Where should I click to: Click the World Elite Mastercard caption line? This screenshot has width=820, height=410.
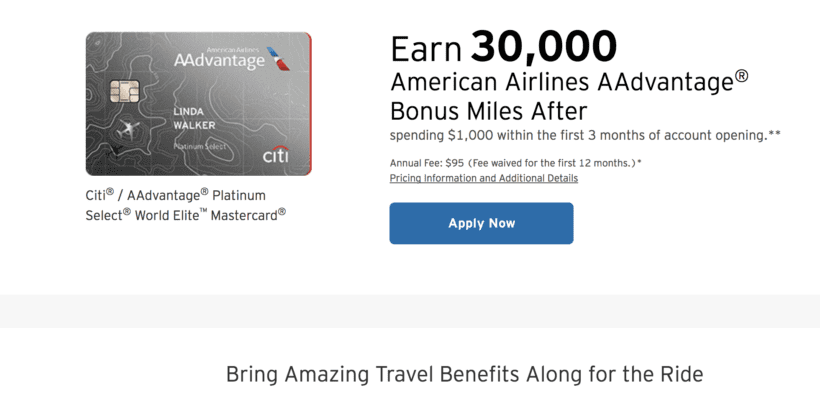[211, 214]
